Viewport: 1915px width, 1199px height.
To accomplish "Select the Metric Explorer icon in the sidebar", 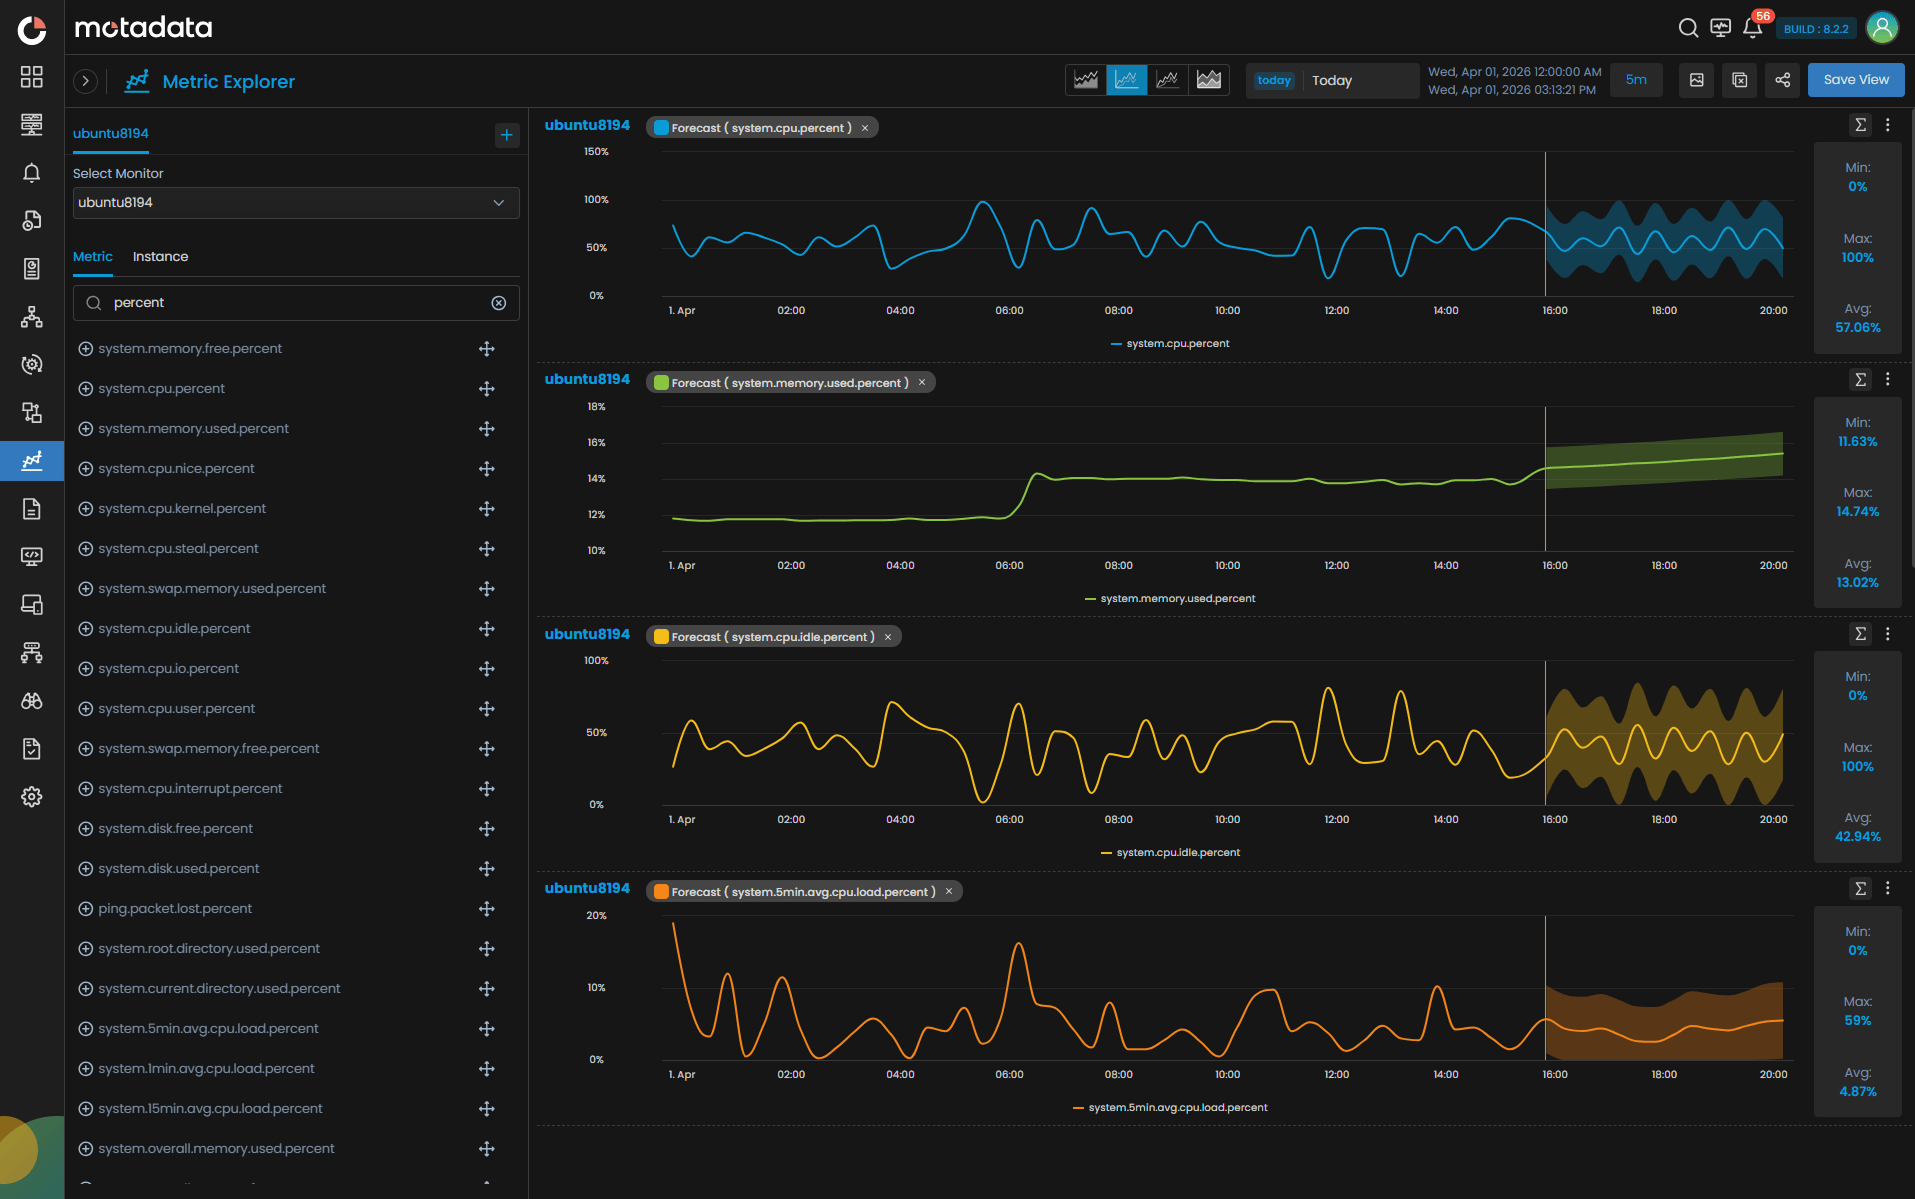I will click(31, 461).
